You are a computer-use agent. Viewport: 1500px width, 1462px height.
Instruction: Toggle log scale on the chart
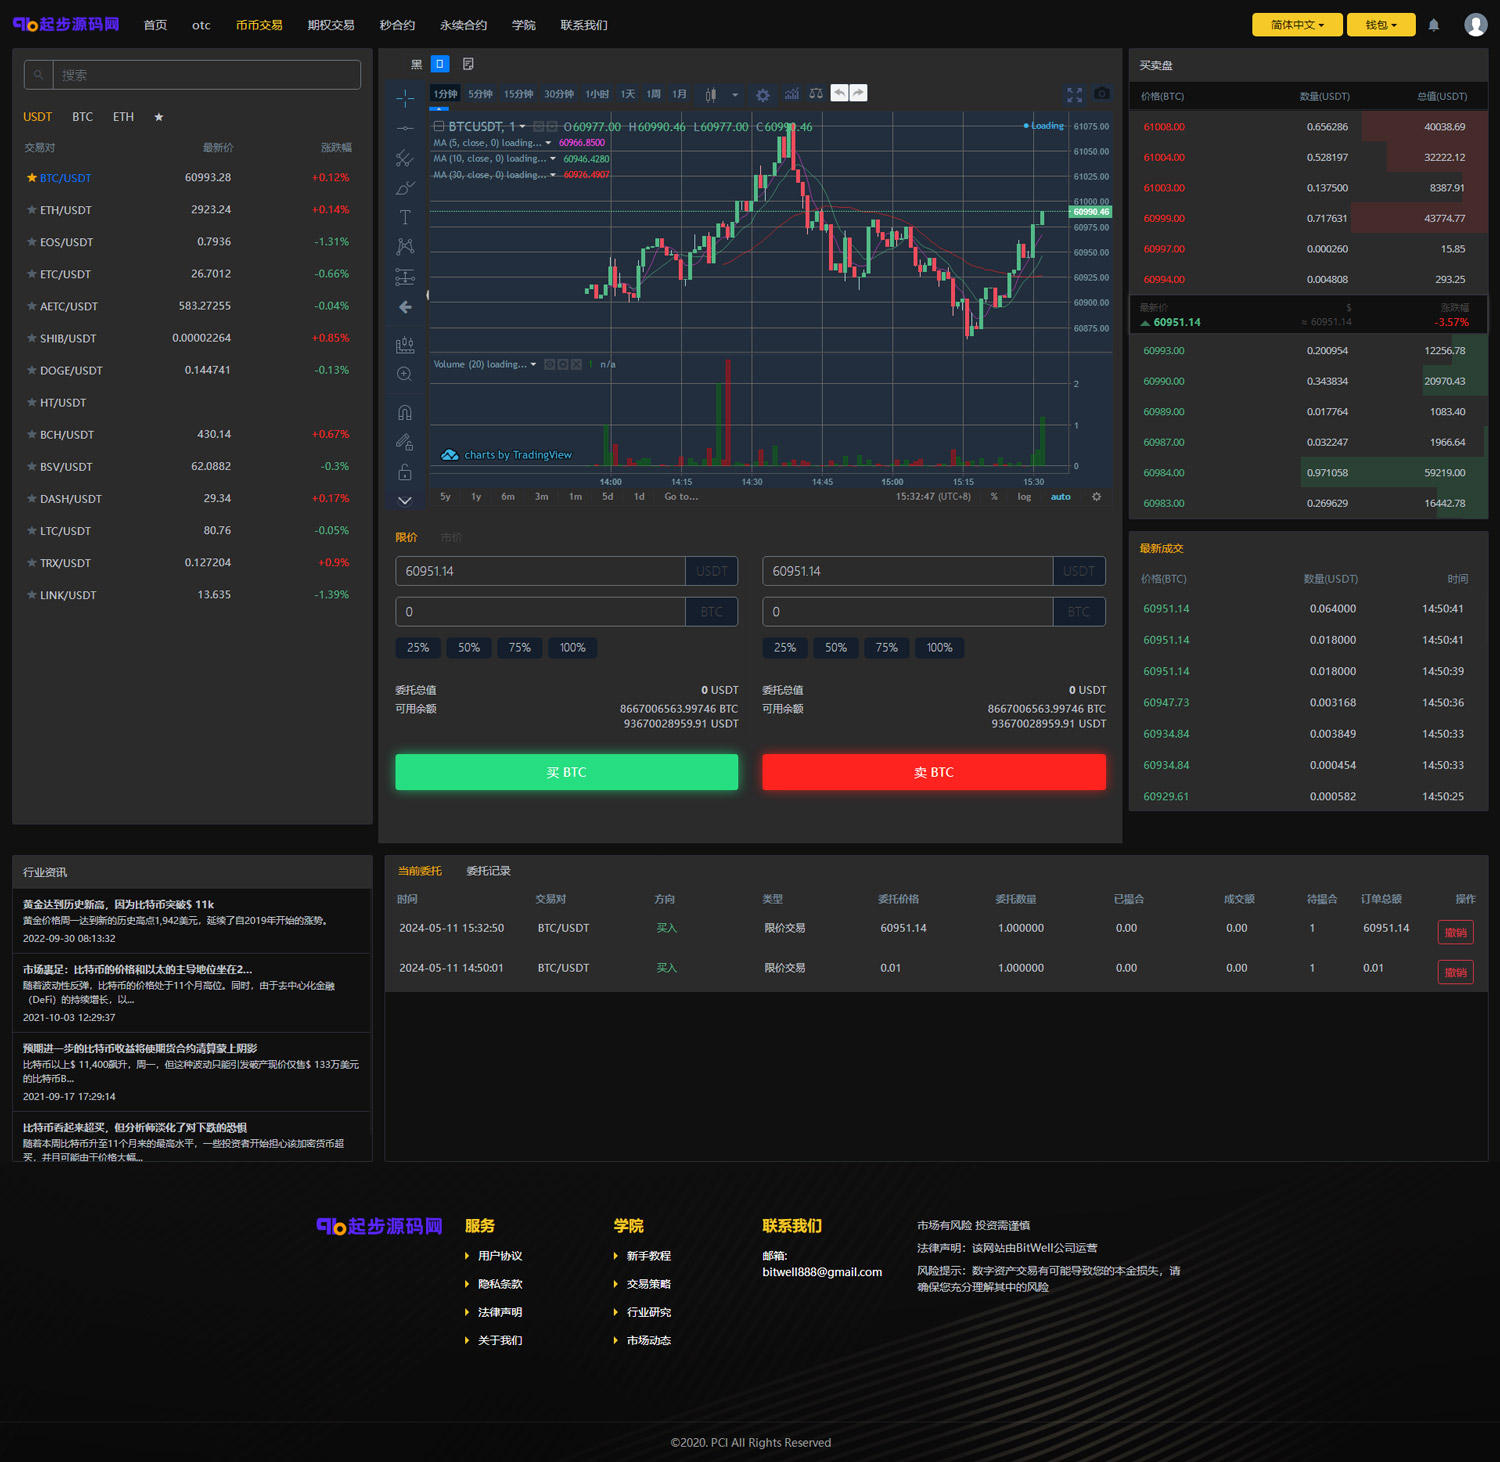click(x=1024, y=497)
